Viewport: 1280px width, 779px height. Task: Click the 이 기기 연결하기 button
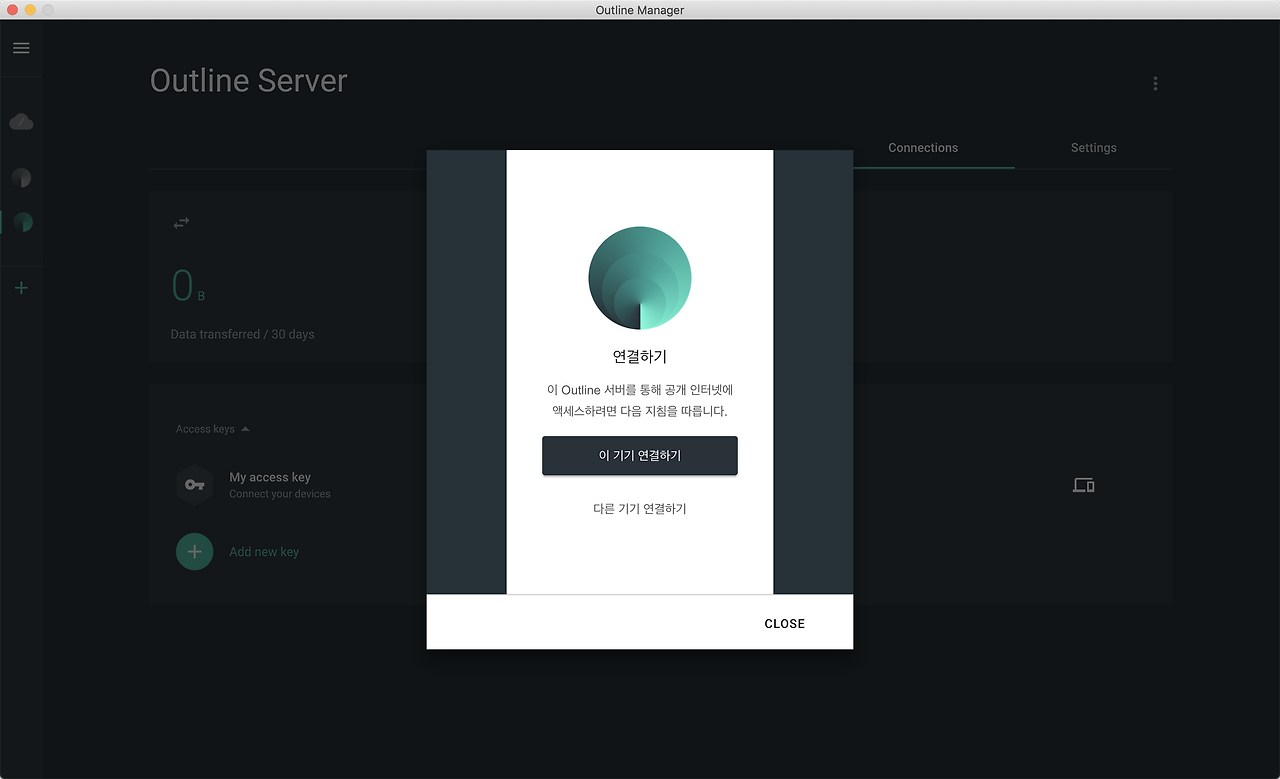[x=640, y=456]
